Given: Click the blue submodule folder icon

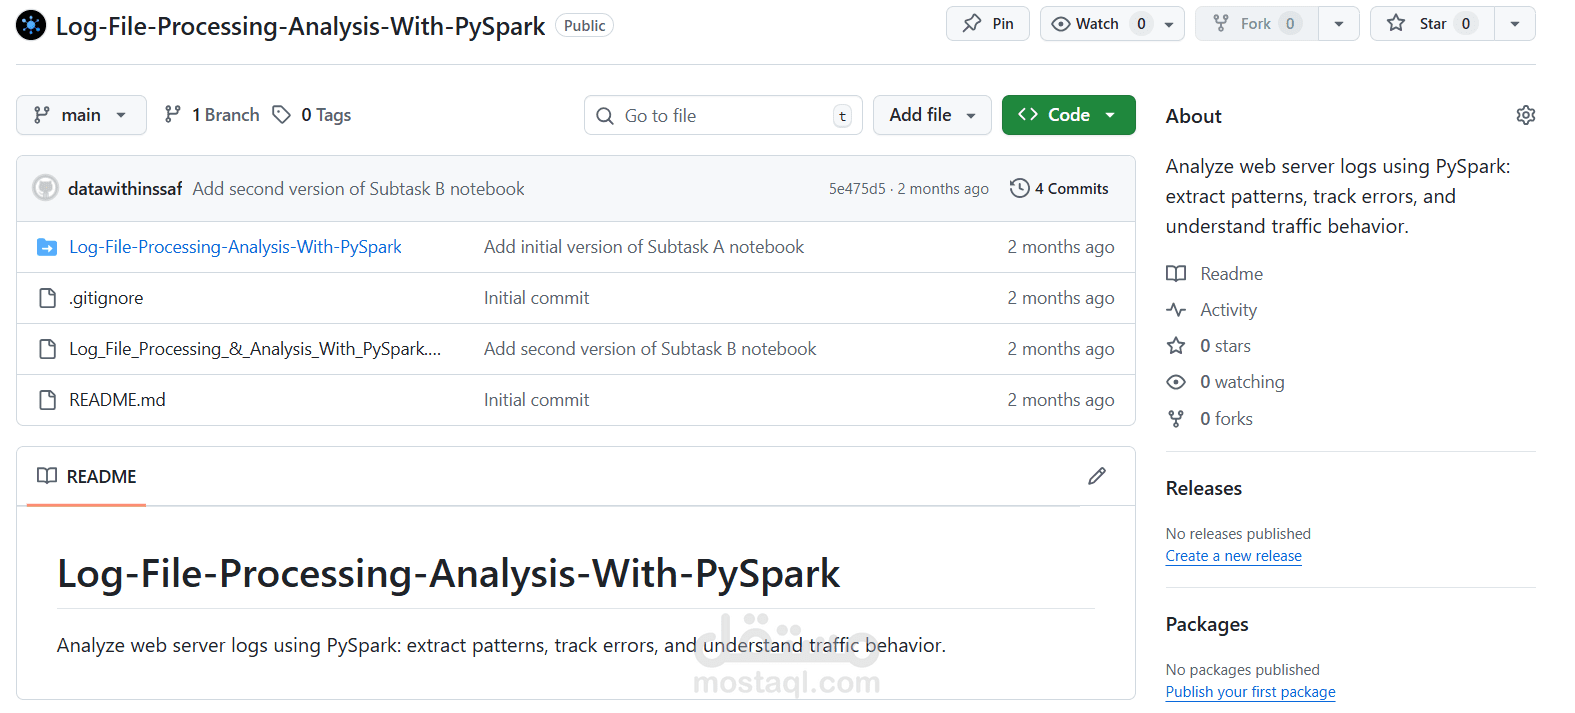Looking at the screenshot, I should 47,247.
